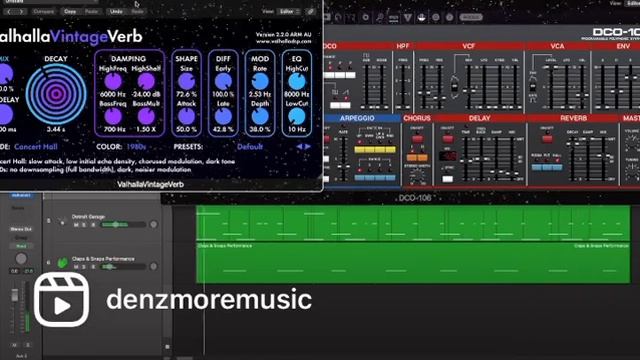The width and height of the screenshot is (640, 360).
Task: Click the Diff Late knob
Action: [x=223, y=117]
